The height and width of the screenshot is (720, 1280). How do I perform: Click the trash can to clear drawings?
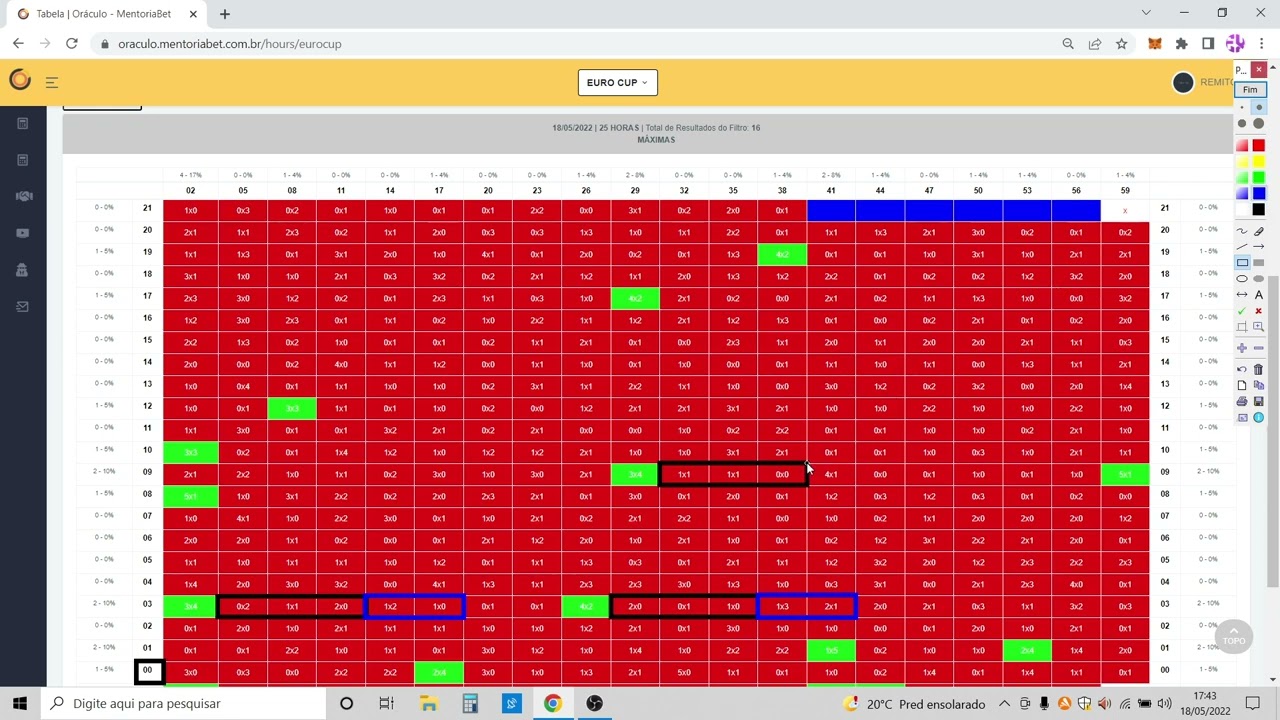click(1258, 369)
